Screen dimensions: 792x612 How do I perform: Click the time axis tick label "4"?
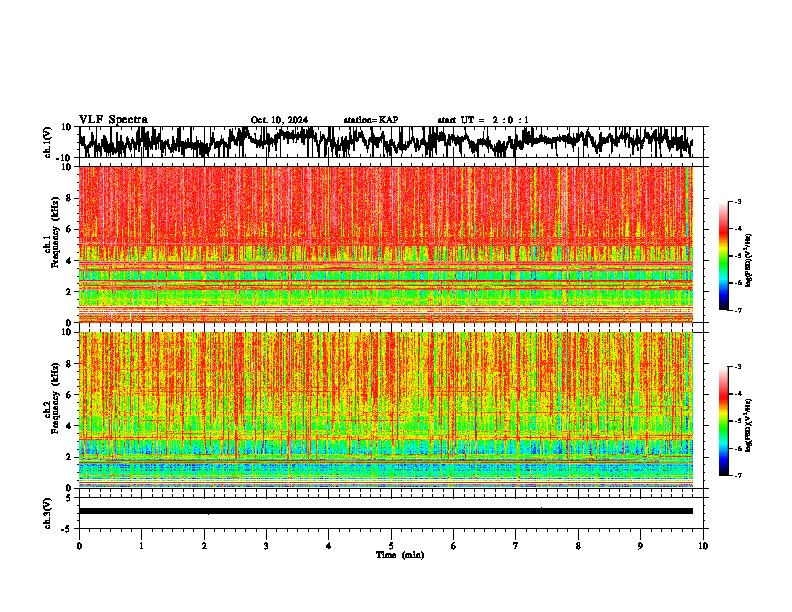coord(329,546)
